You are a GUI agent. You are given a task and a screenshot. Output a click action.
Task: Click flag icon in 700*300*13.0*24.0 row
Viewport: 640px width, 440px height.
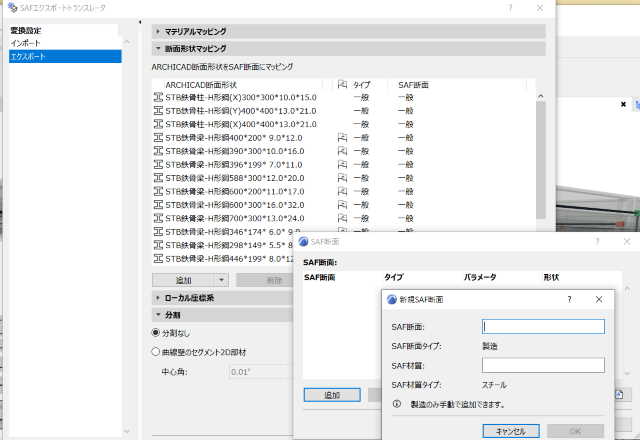pos(342,218)
